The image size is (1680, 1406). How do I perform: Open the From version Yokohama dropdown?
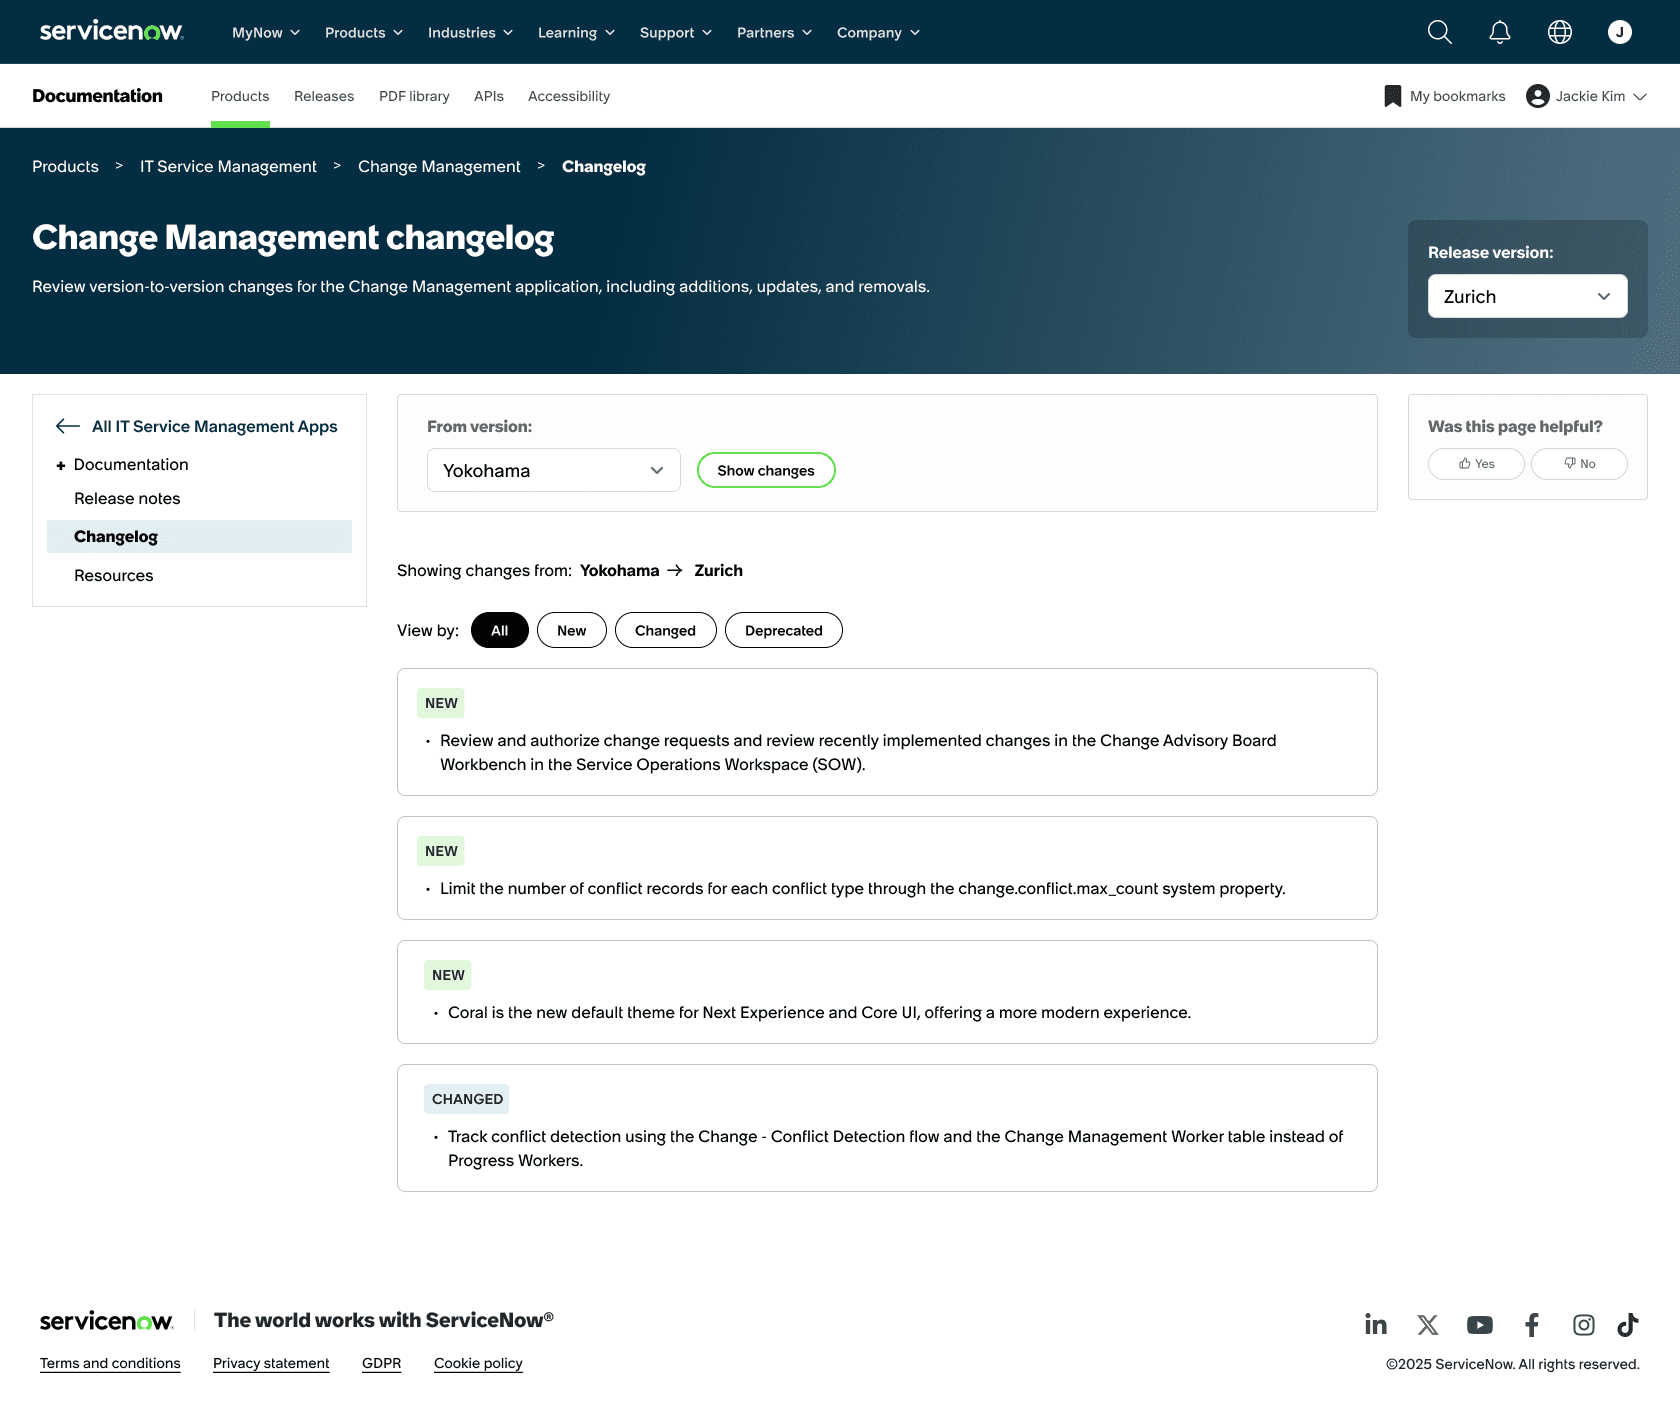click(x=554, y=470)
